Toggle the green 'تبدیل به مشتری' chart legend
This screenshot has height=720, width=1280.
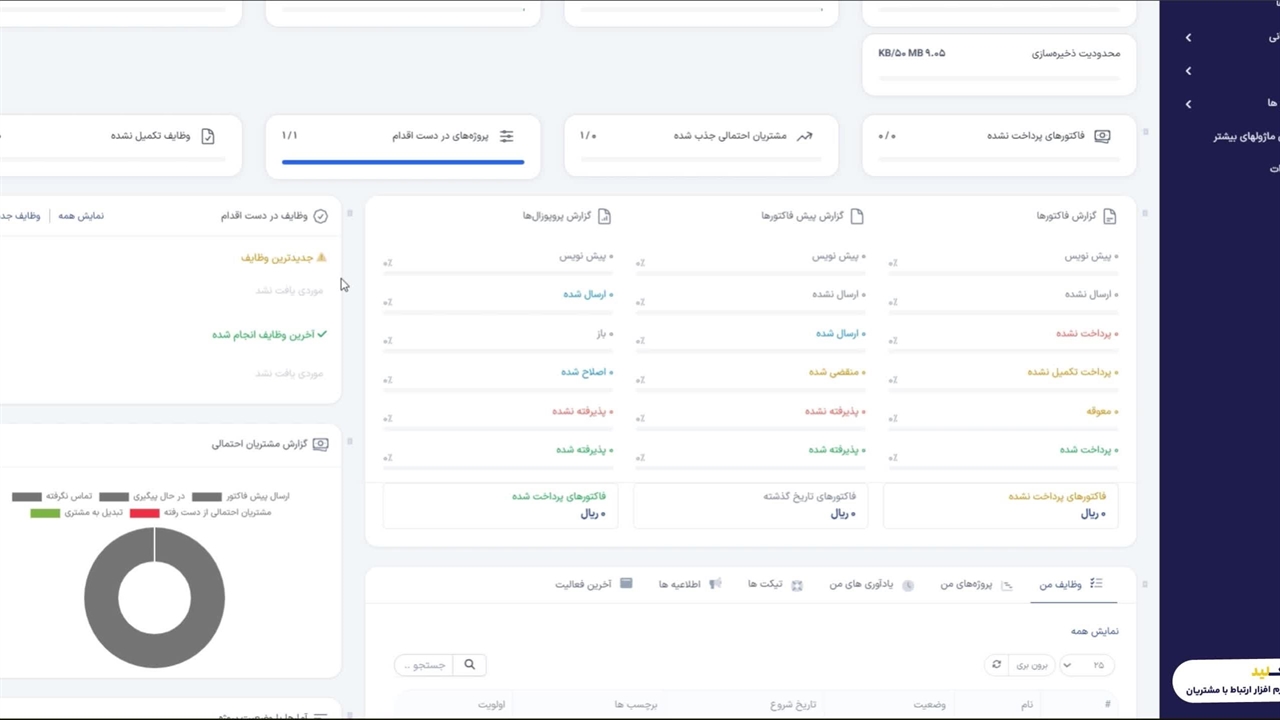tap(45, 513)
